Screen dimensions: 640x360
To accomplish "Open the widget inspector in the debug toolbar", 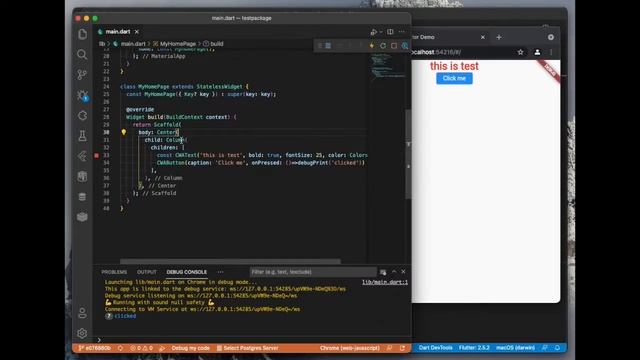I will 404,46.
